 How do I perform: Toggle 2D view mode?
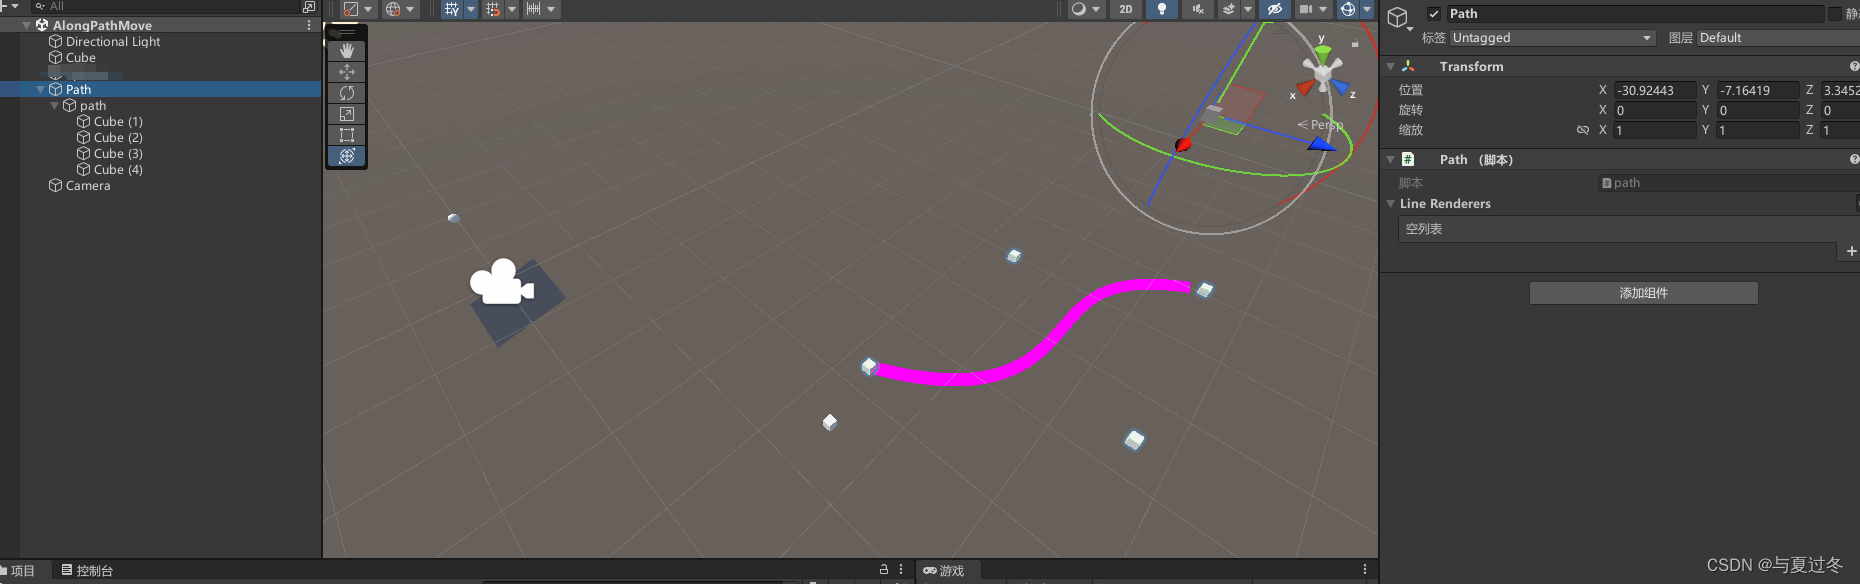tap(1126, 9)
